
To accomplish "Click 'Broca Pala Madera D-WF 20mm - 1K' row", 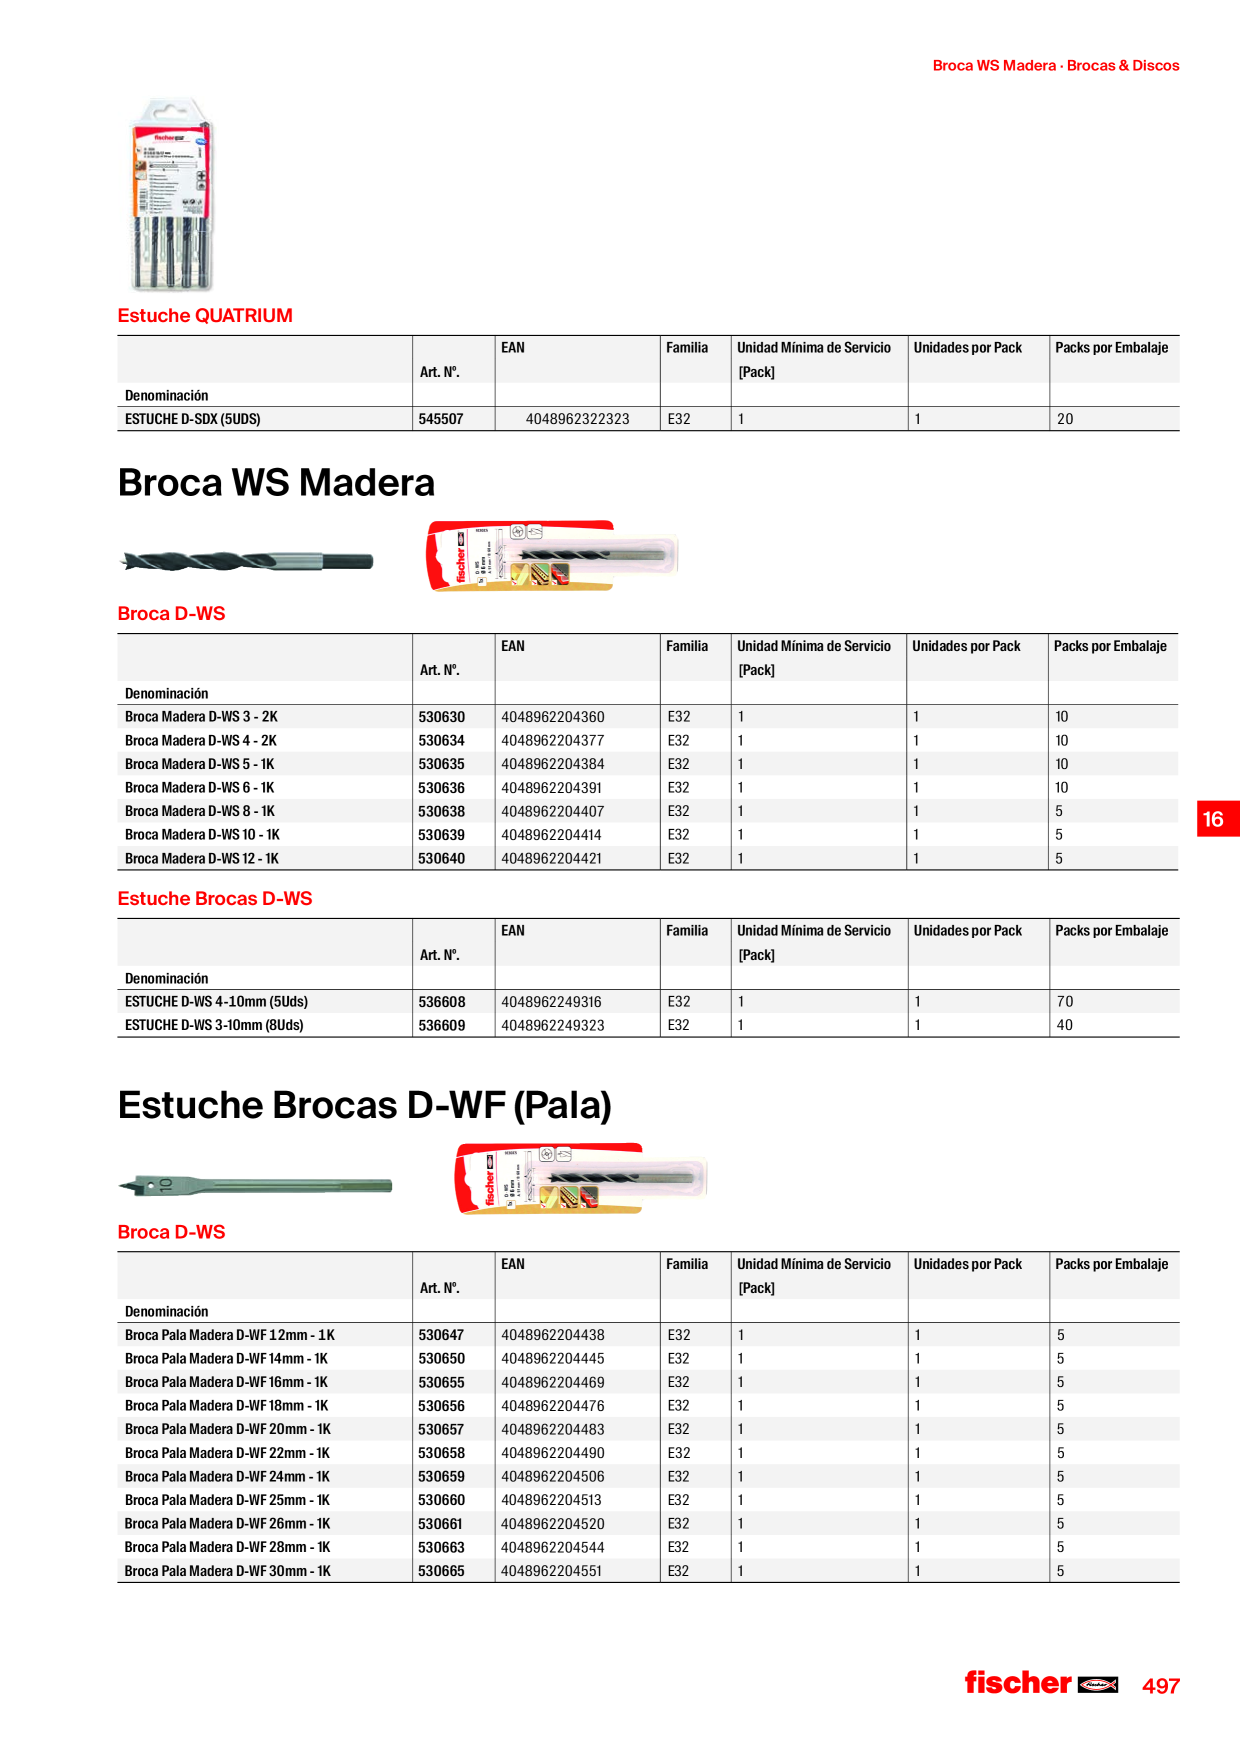I will [x=648, y=1430].
